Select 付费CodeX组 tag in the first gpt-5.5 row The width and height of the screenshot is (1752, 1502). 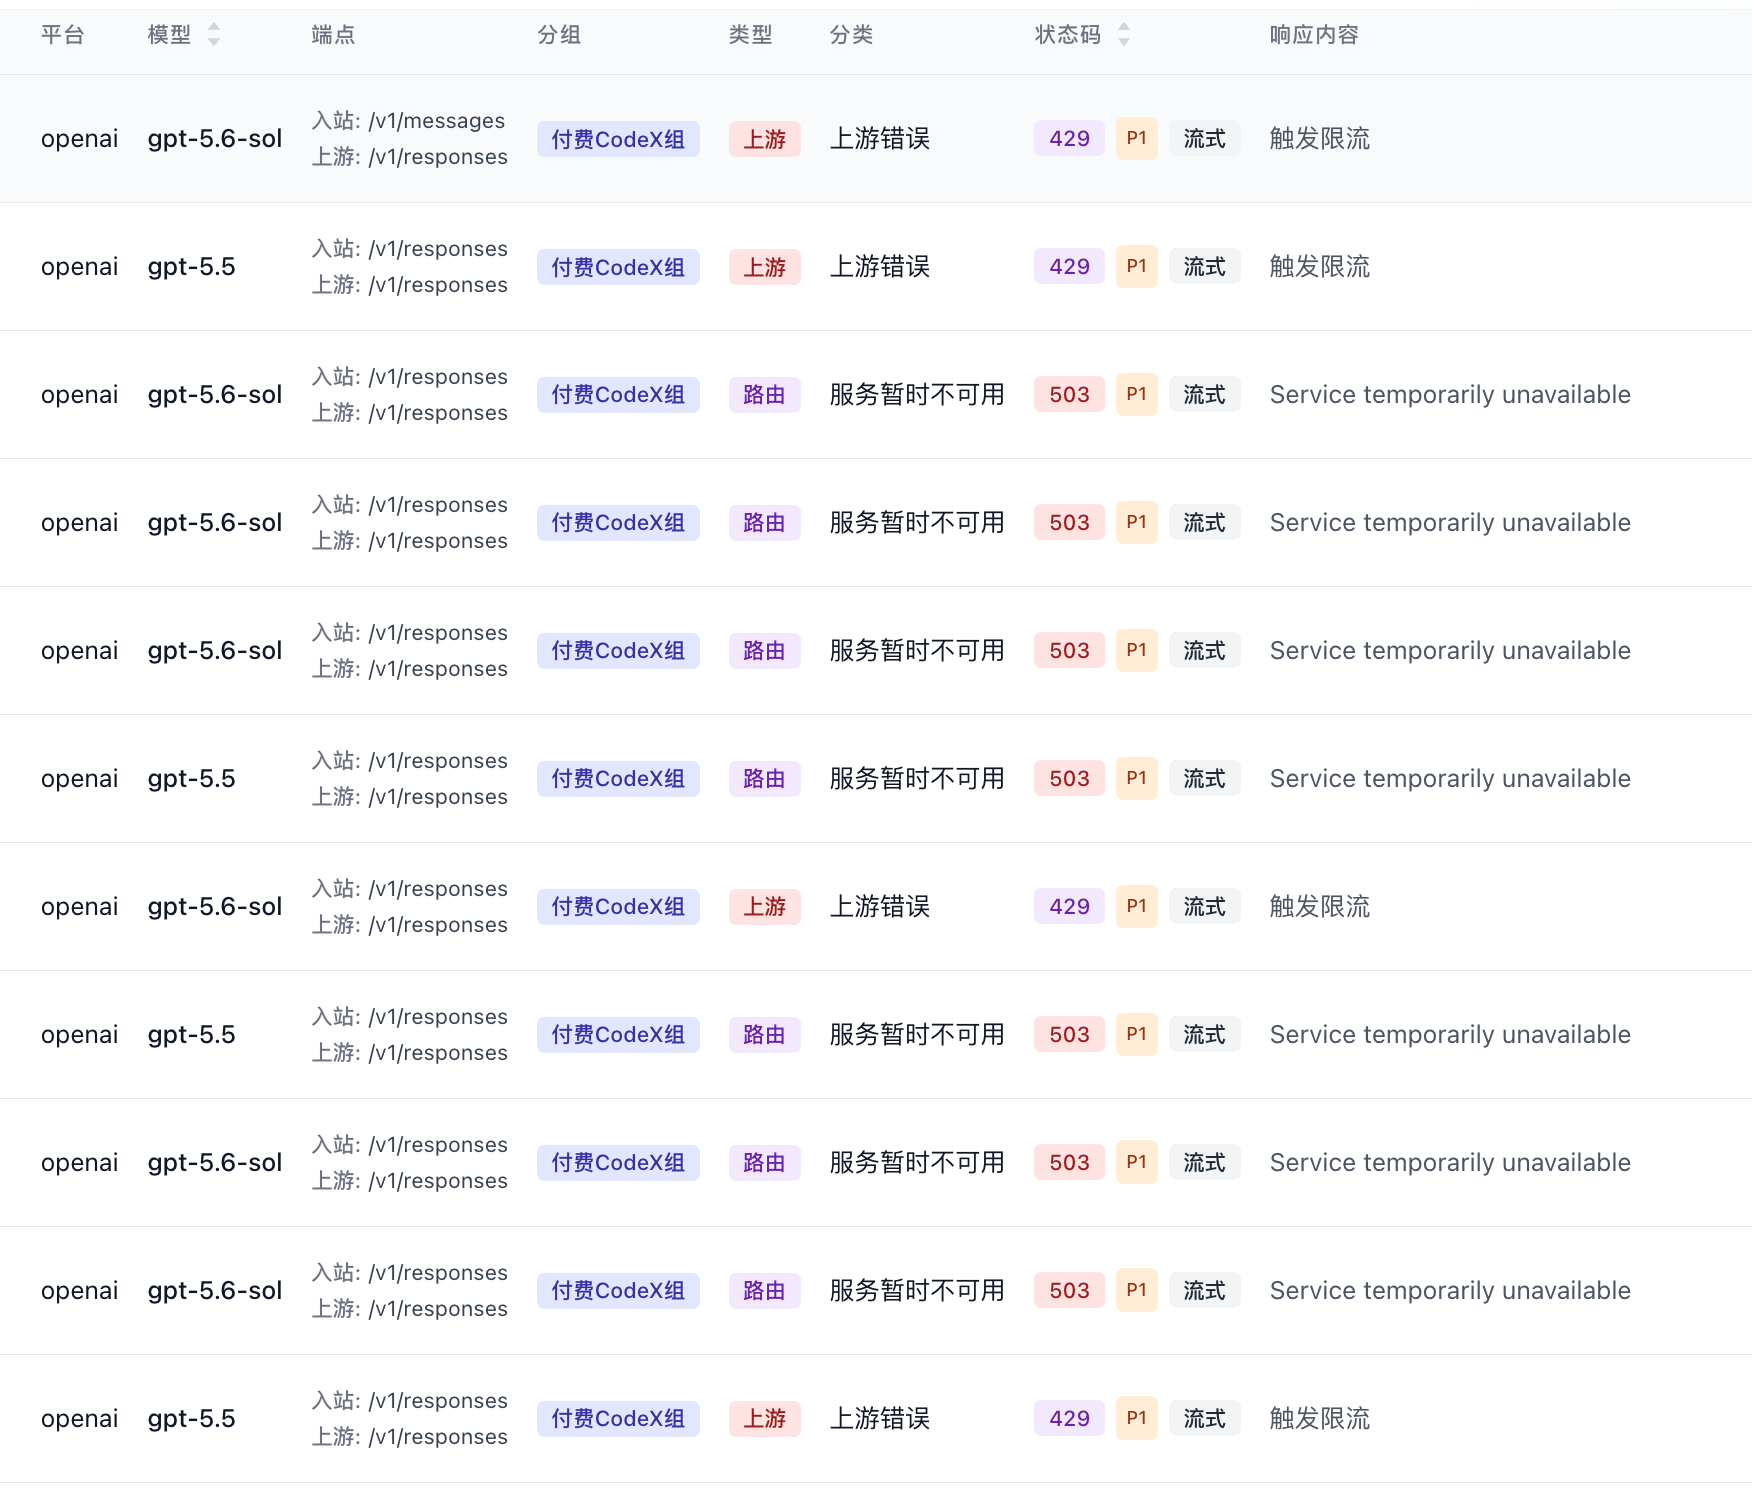click(x=618, y=267)
